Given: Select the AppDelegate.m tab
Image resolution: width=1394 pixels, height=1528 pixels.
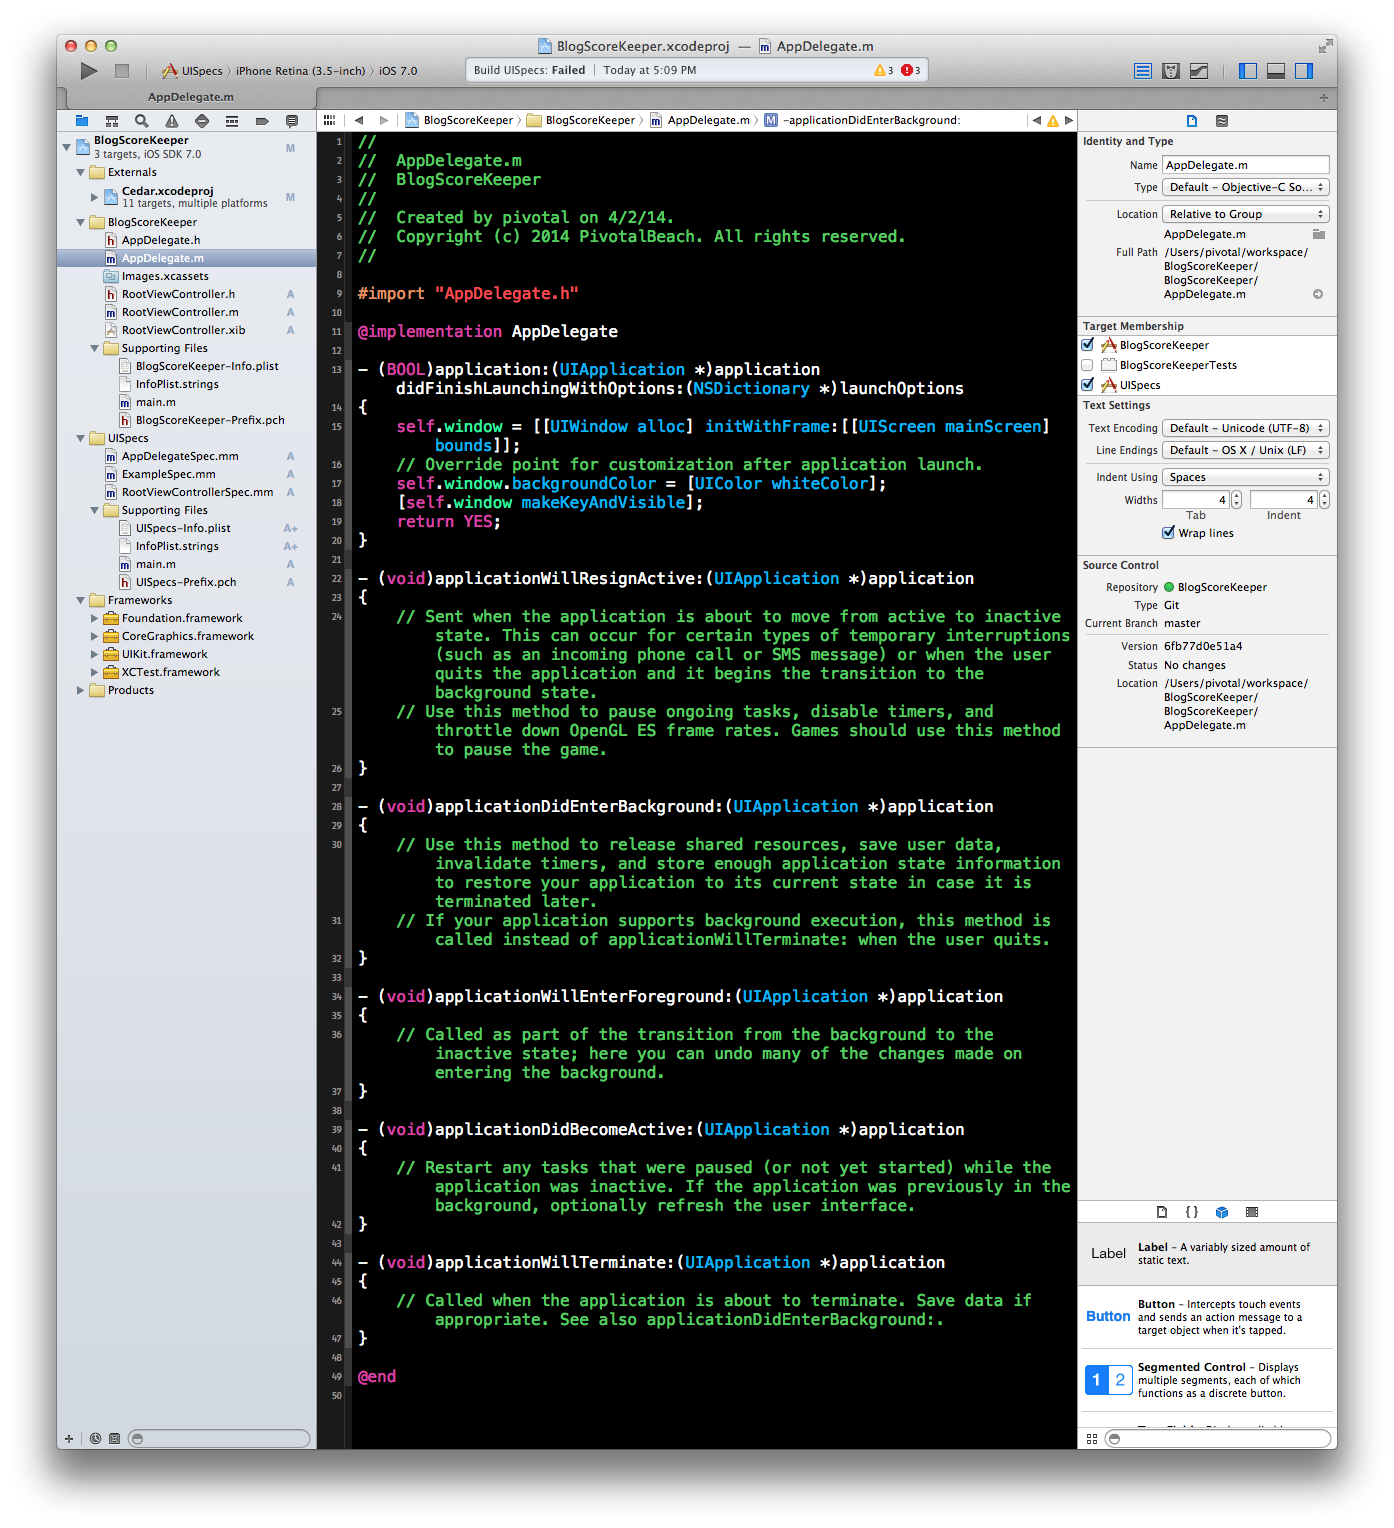Looking at the screenshot, I should point(191,97).
